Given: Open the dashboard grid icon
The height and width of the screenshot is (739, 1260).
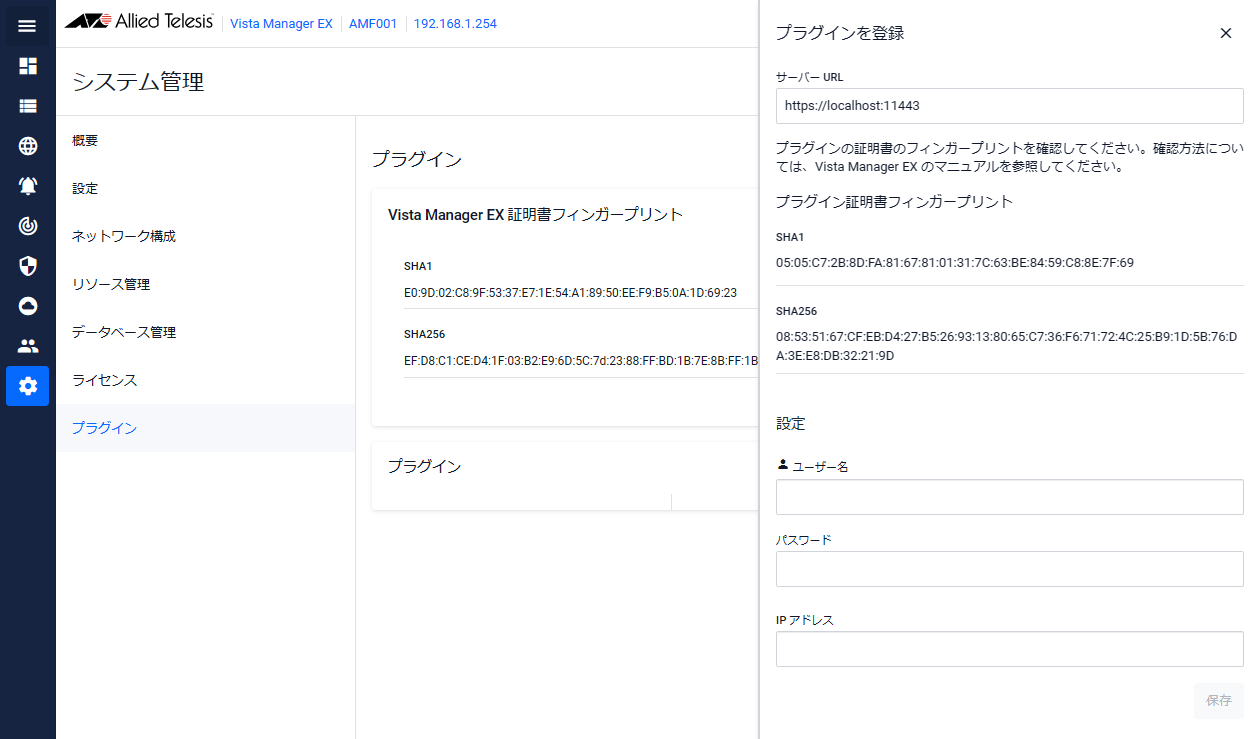Looking at the screenshot, I should pos(27,66).
